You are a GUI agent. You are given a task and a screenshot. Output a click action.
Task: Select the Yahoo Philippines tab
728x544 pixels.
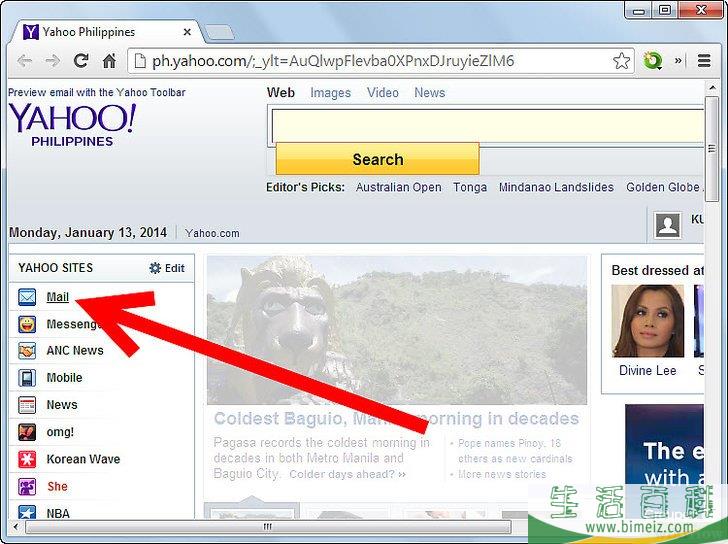pos(107,32)
